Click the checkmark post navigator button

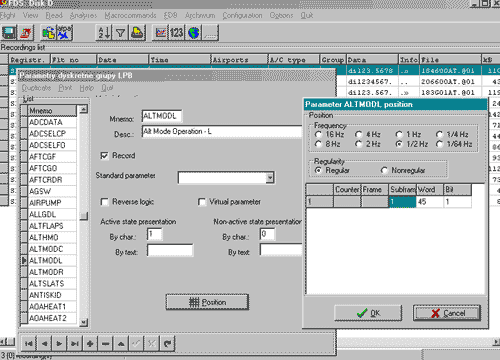[x=136, y=343]
